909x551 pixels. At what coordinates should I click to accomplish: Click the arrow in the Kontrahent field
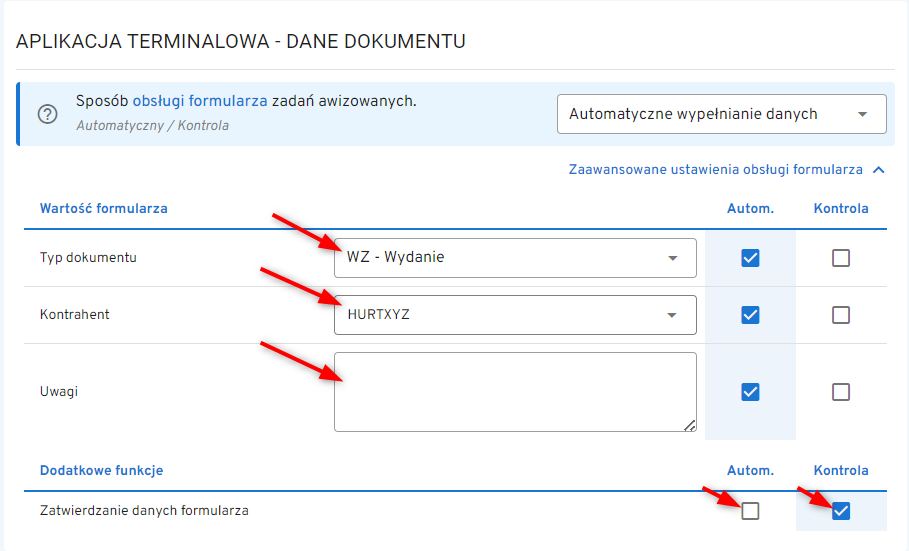pyautogui.click(x=672, y=316)
